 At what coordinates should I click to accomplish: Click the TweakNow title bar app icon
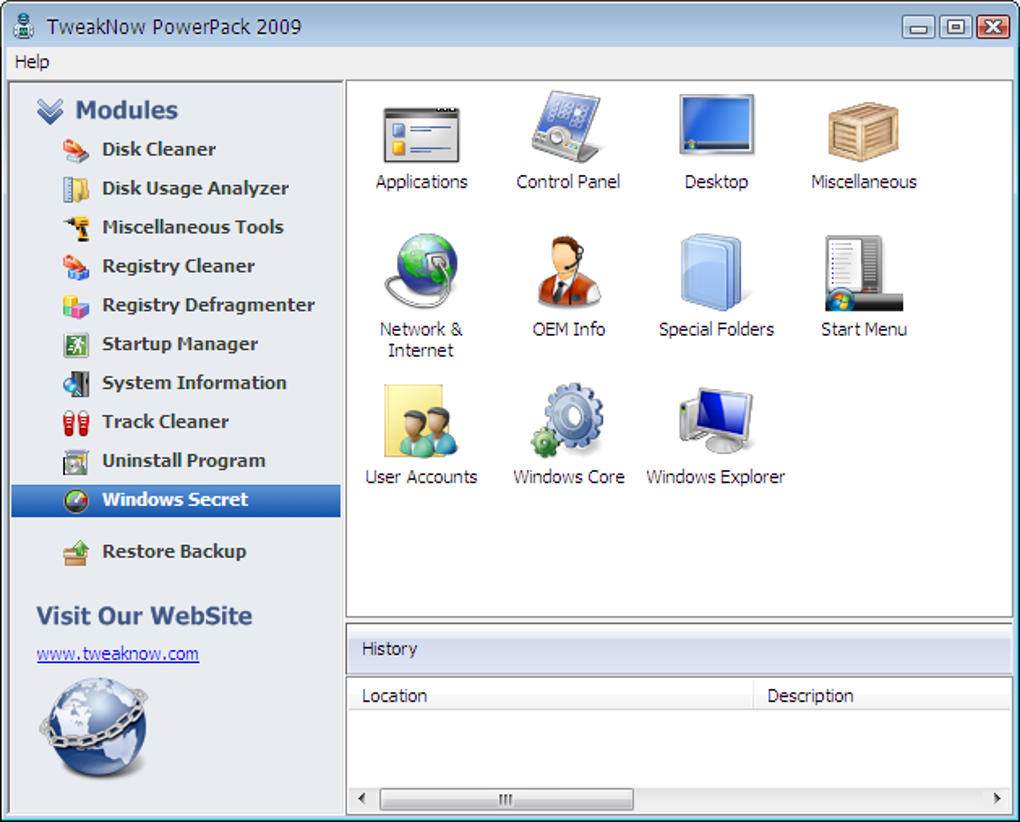[23, 26]
